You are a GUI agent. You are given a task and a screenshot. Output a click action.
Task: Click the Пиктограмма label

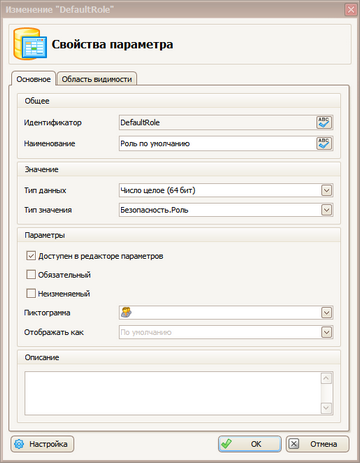tap(47, 313)
